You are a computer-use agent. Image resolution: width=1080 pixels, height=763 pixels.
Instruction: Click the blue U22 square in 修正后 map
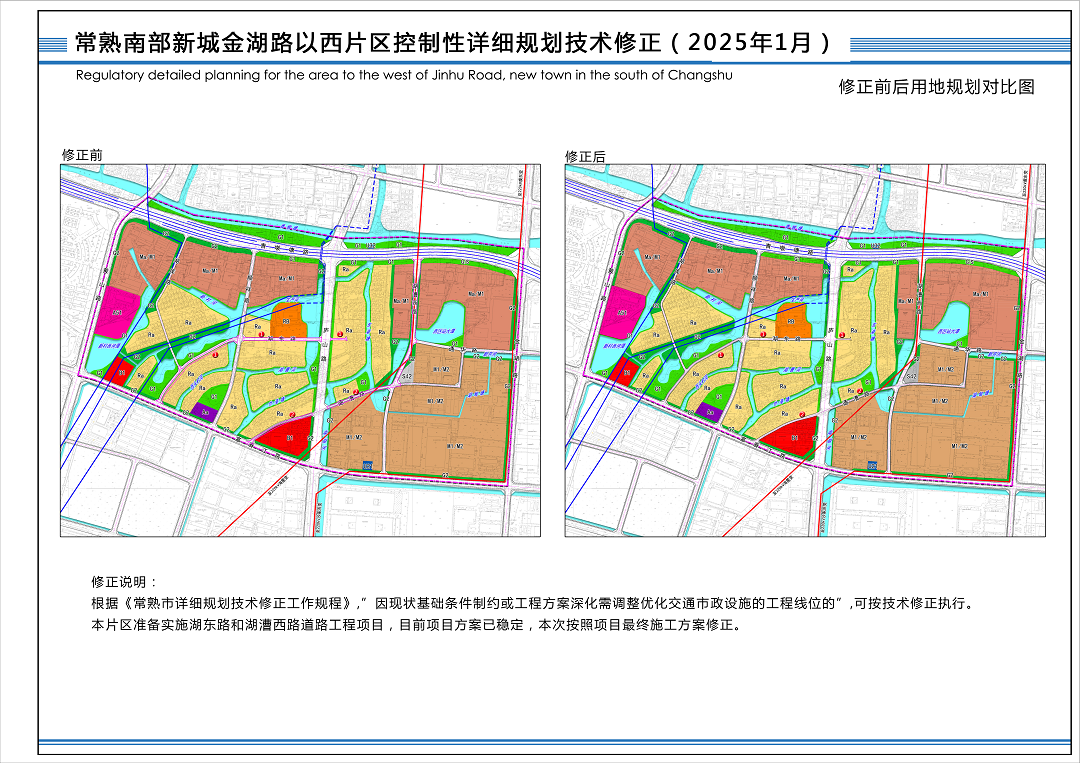tap(872, 465)
